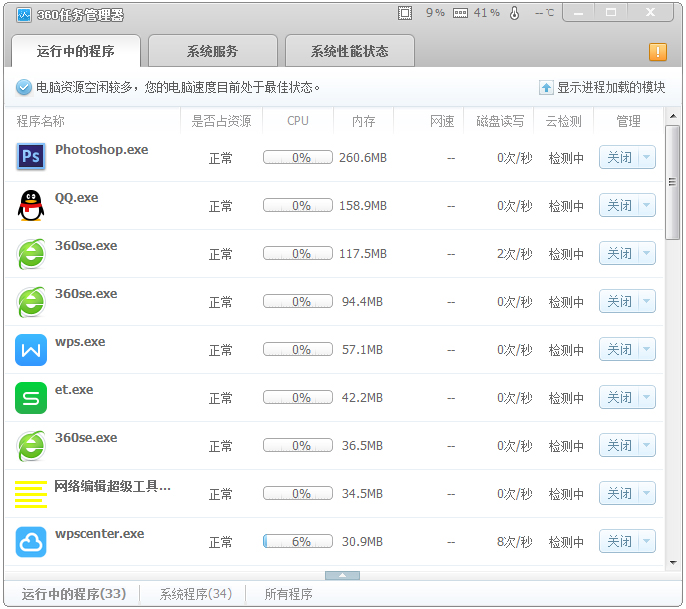Click the memory usage icon in title bar
Image resolution: width=686 pixels, height=609 pixels.
pos(460,13)
